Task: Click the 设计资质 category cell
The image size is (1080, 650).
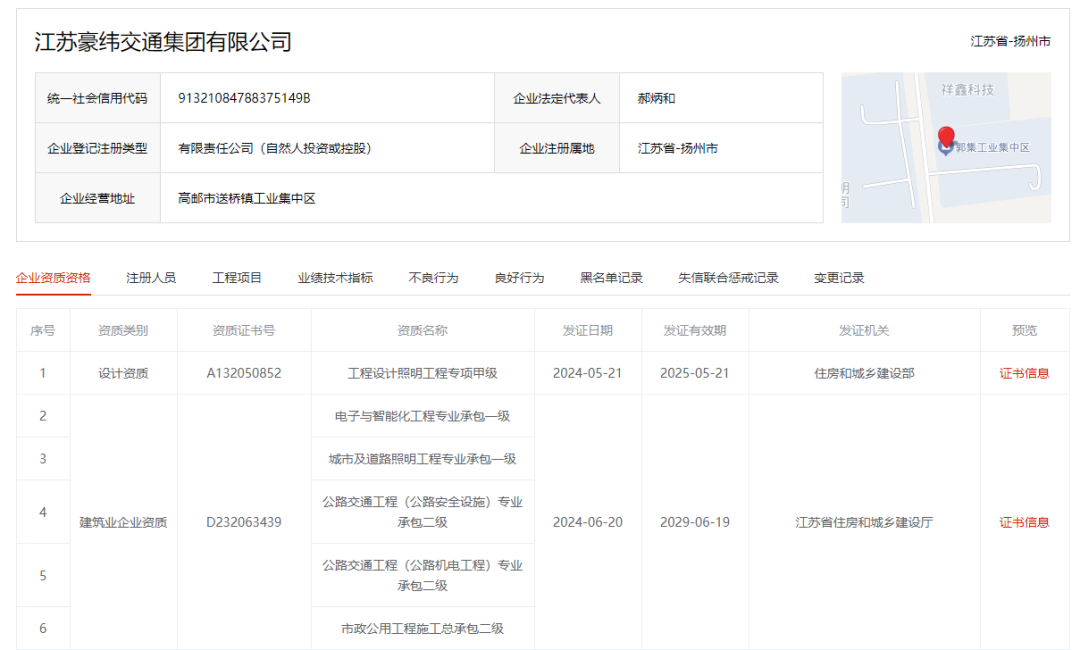Action: [x=123, y=373]
